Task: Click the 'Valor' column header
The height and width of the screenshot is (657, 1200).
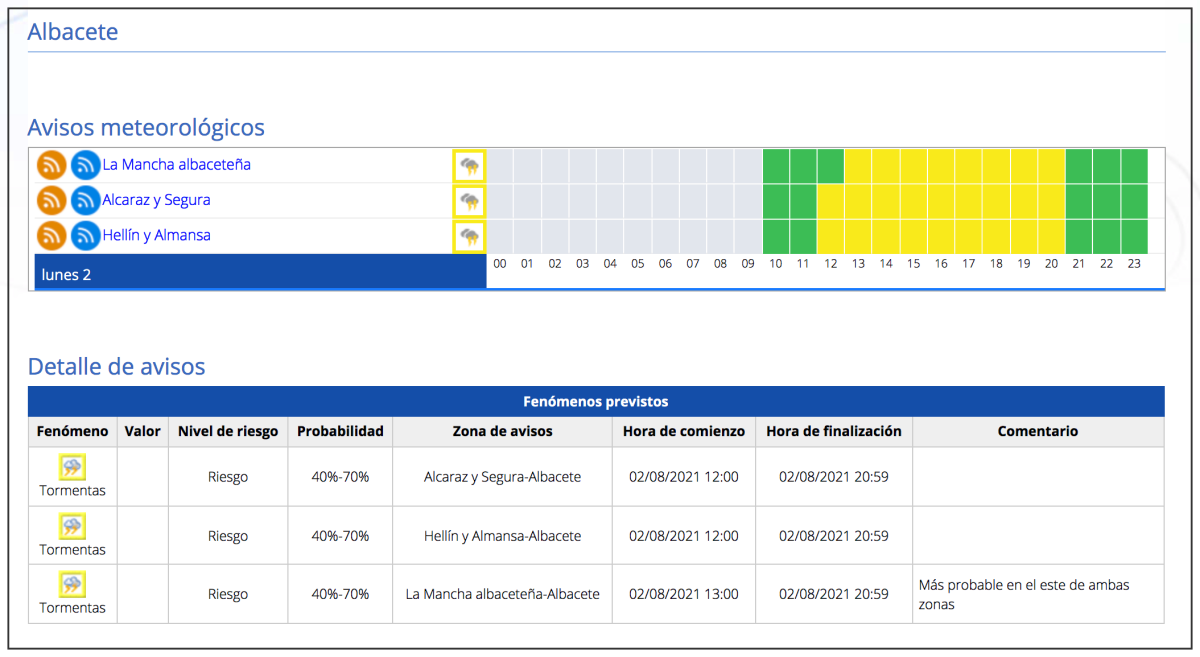Action: point(142,431)
